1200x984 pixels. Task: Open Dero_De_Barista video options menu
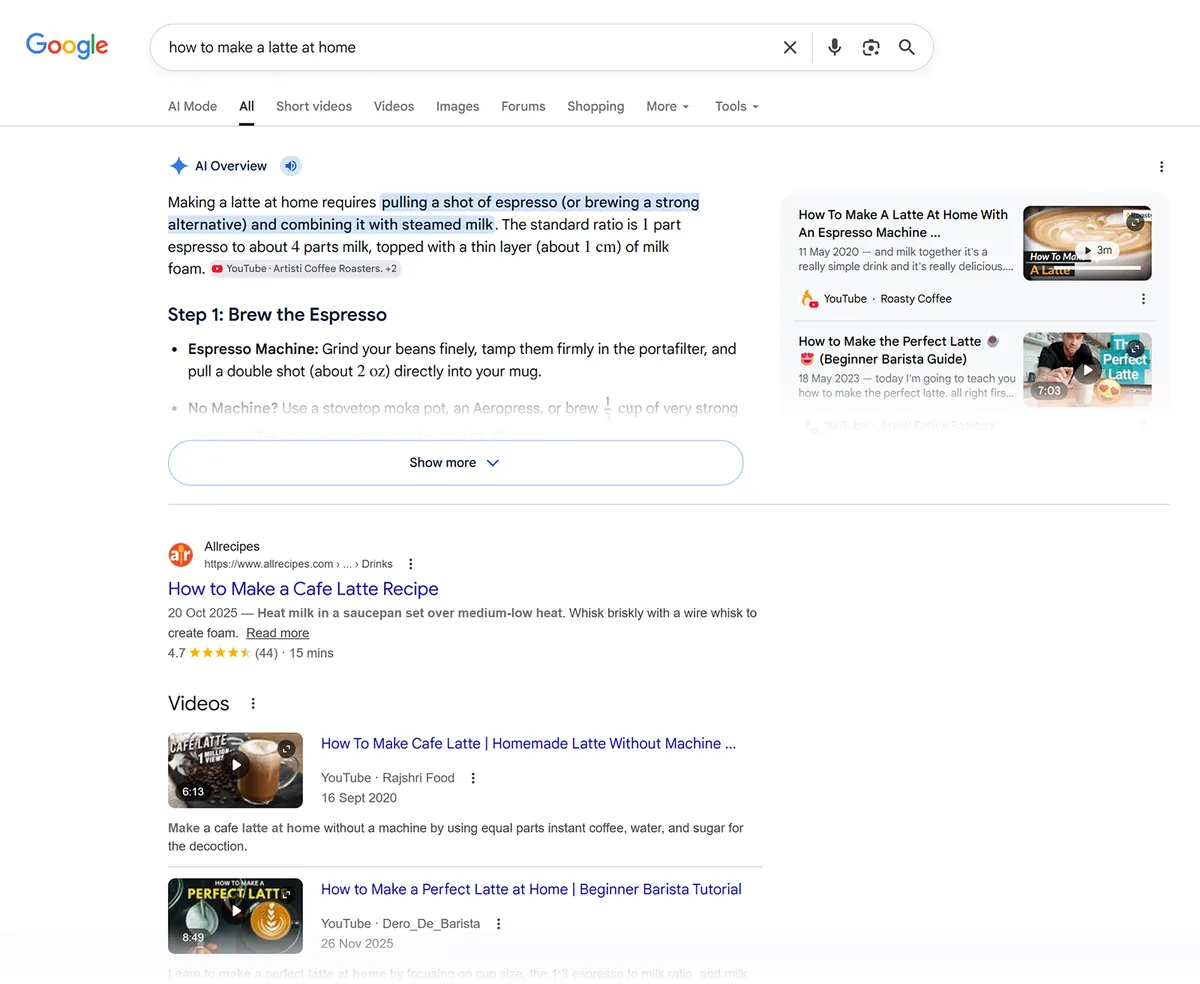pyautogui.click(x=499, y=924)
